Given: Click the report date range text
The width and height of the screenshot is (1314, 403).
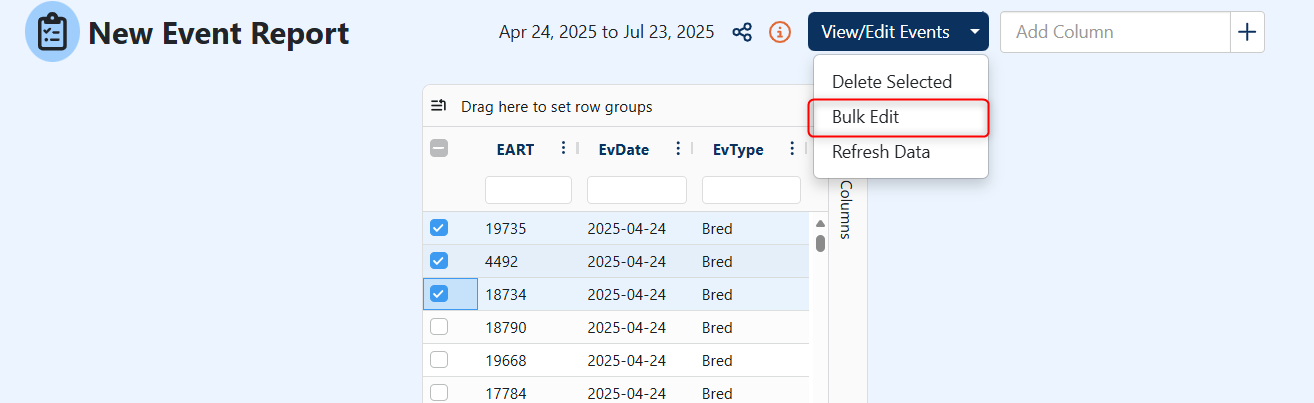Looking at the screenshot, I should [606, 32].
